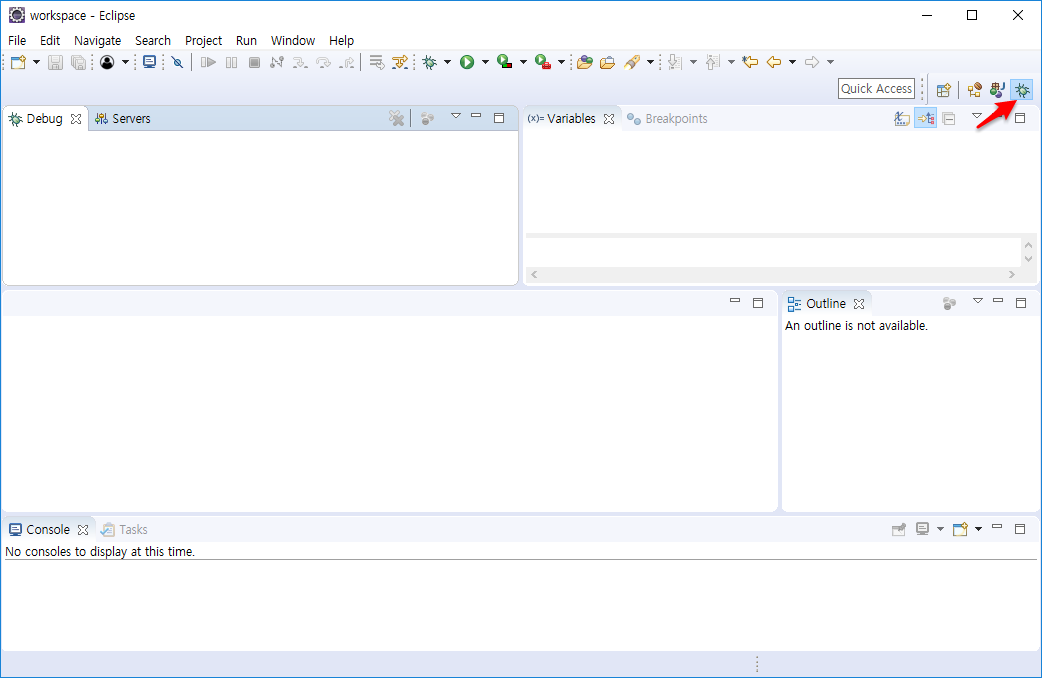Click the Open Task folder icon

click(x=607, y=62)
